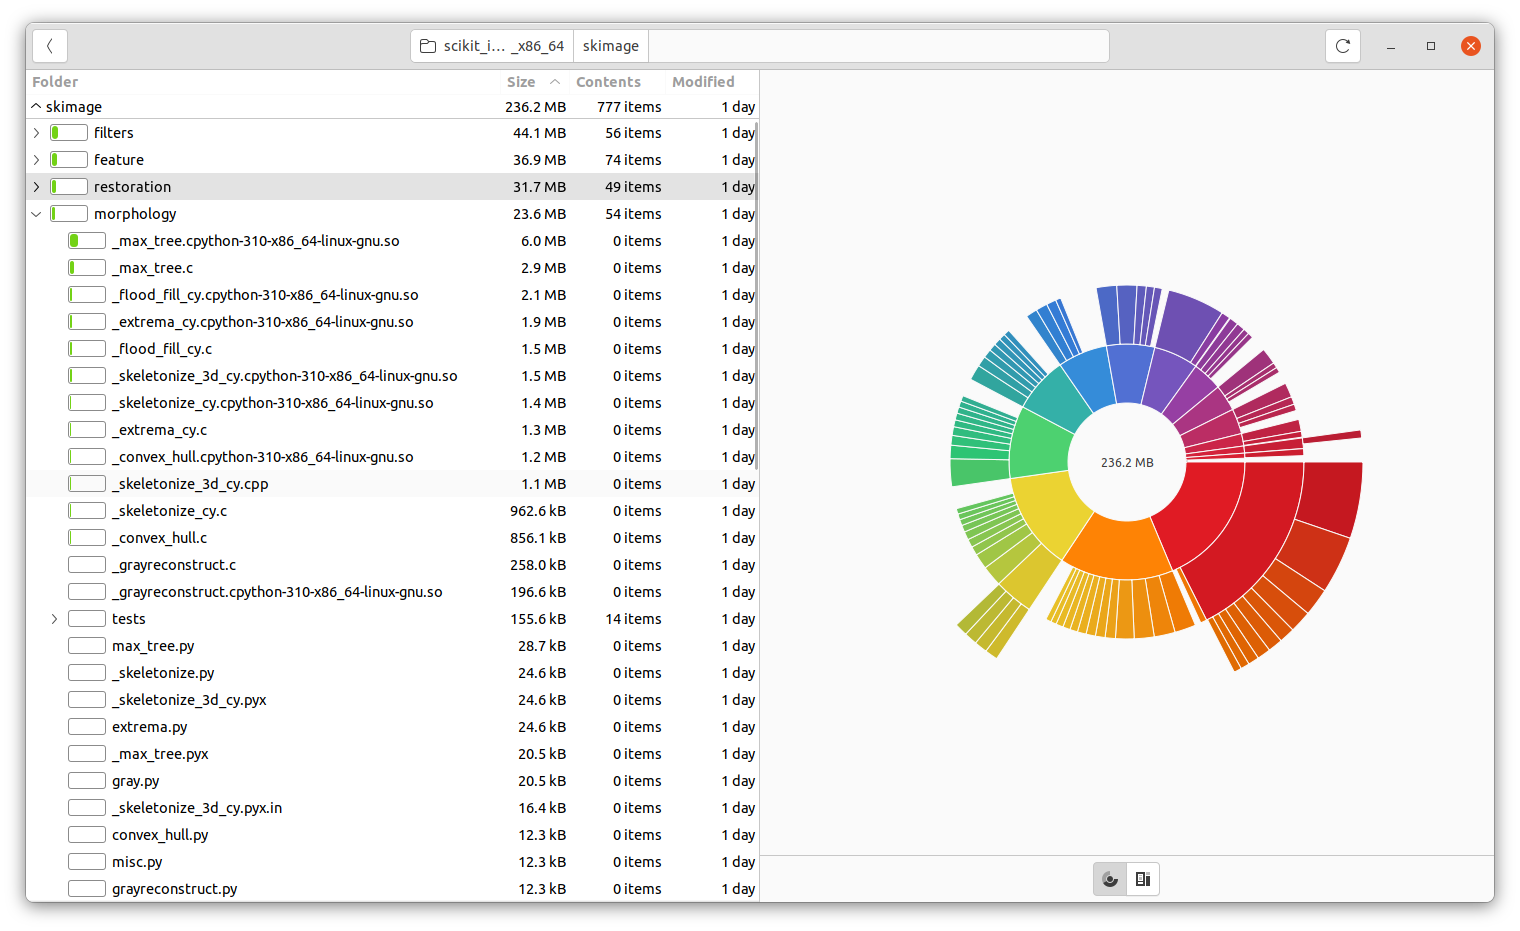Expand the feature folder
Viewport: 1520px width, 931px height.
tap(36, 159)
